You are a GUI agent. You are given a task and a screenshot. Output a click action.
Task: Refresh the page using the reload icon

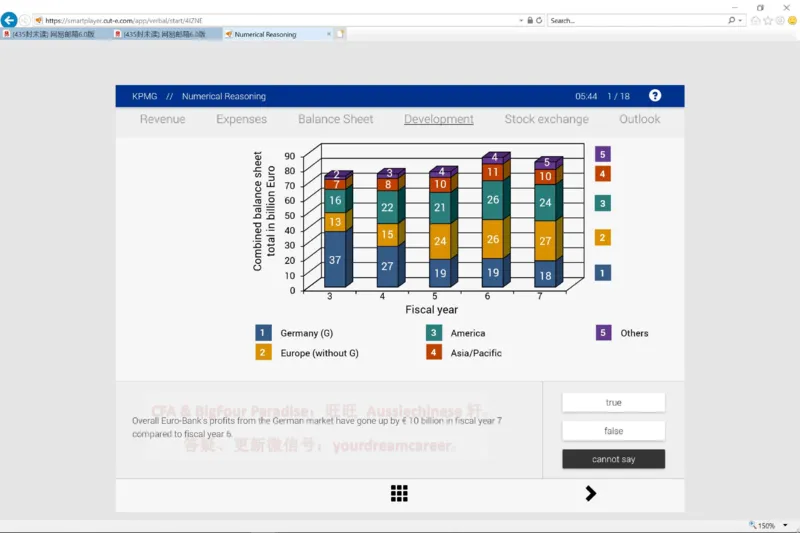[540, 20]
